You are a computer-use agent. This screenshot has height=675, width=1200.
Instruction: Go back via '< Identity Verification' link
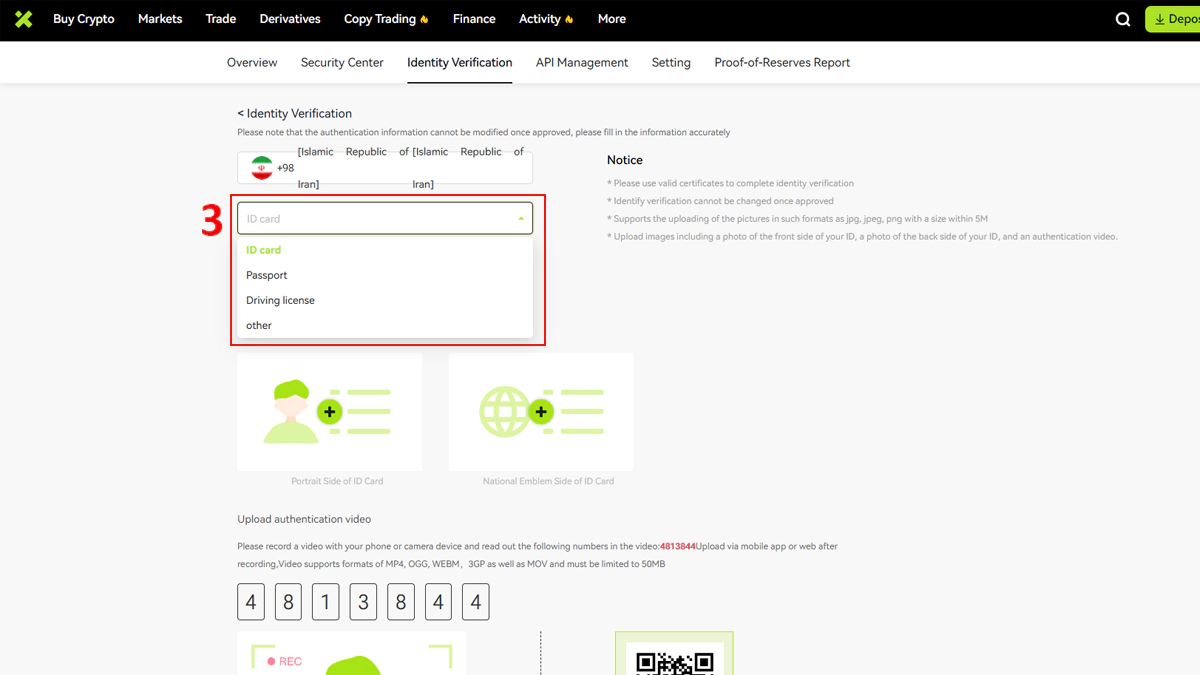(294, 113)
